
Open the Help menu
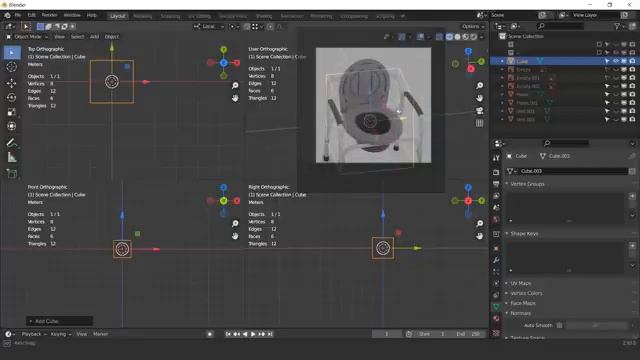coord(91,15)
